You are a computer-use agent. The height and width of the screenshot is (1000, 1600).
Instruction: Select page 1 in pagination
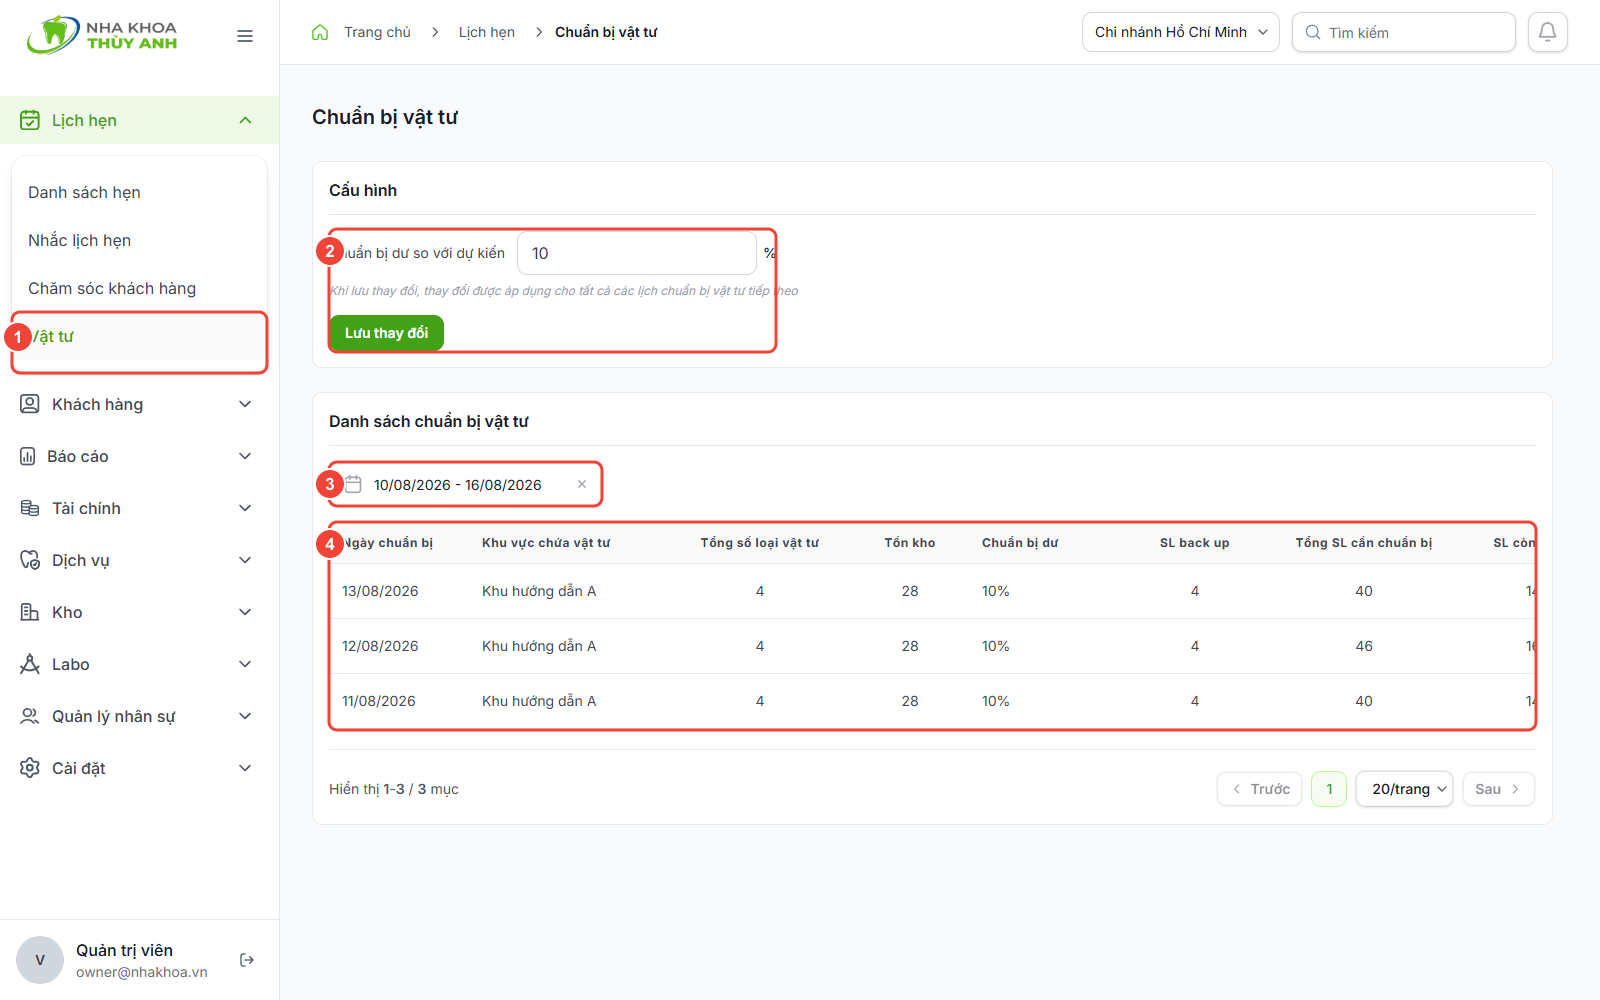coord(1329,789)
